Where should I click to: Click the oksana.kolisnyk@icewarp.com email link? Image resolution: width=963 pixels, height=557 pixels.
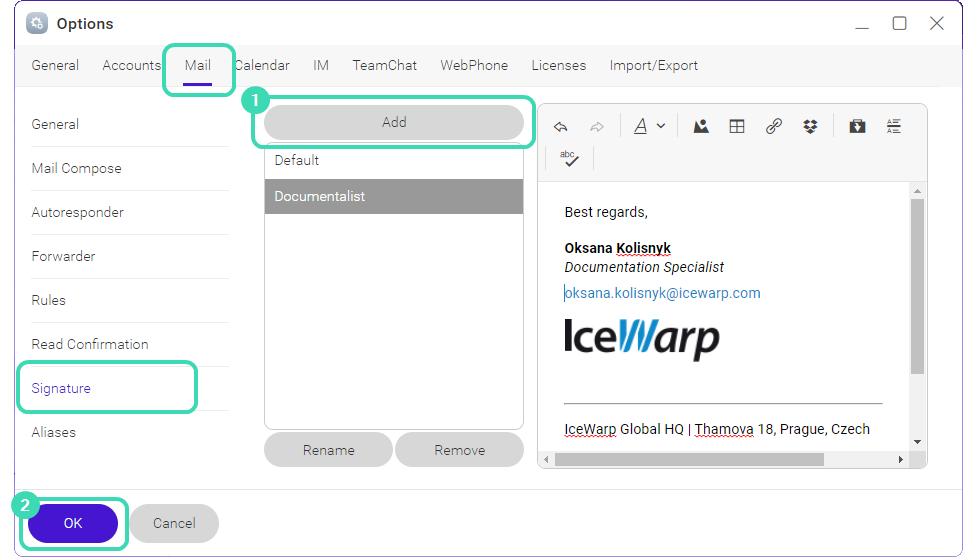[x=663, y=293]
